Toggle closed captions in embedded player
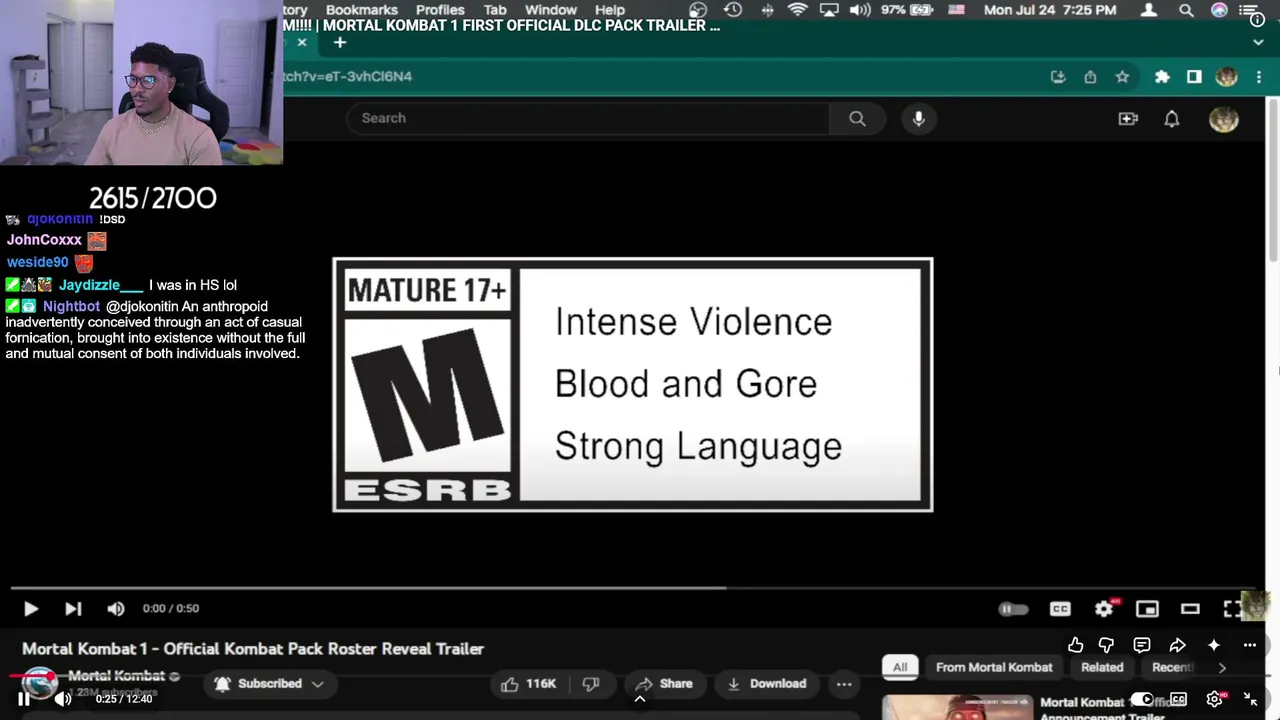Image resolution: width=1280 pixels, height=720 pixels. click(x=1060, y=609)
